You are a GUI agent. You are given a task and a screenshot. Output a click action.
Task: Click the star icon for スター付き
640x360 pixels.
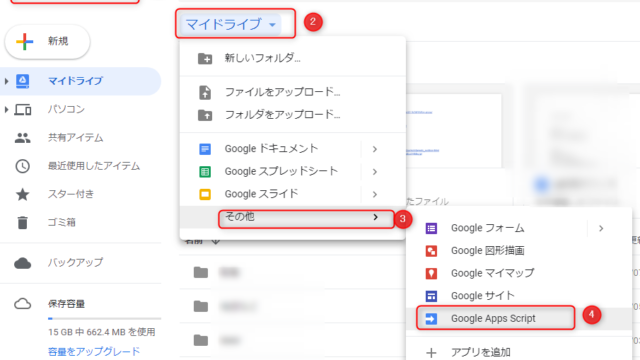pyautogui.click(x=22, y=194)
